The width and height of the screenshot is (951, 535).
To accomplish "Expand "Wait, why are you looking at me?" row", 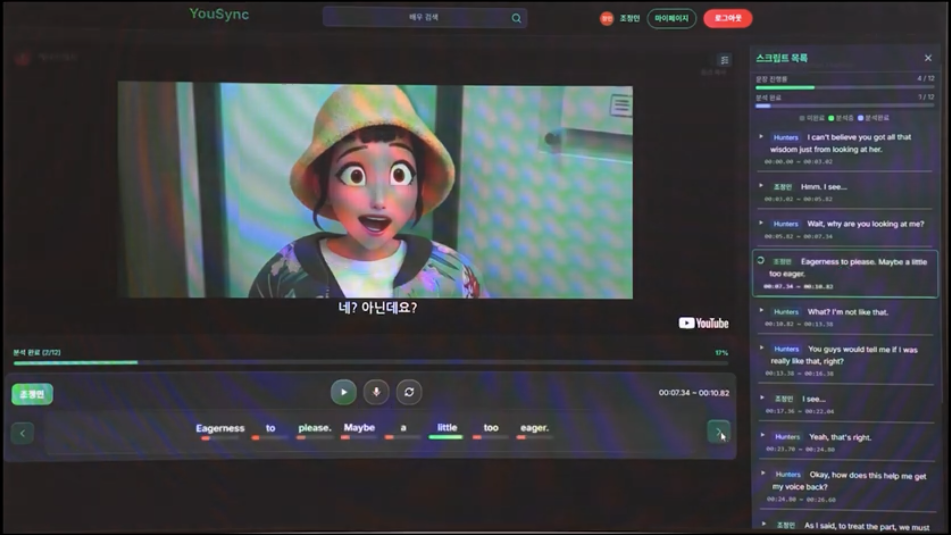I will (x=761, y=223).
